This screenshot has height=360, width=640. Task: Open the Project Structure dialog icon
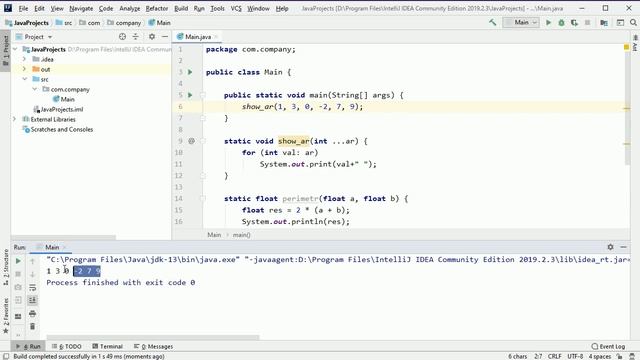click(604, 22)
